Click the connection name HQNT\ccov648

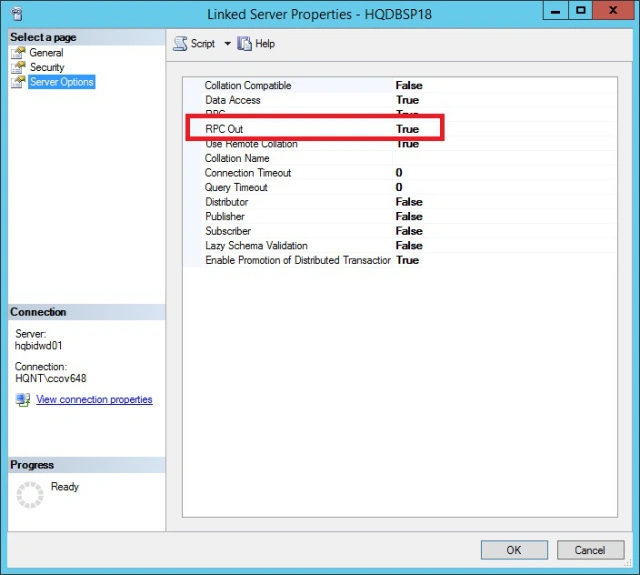coord(51,378)
